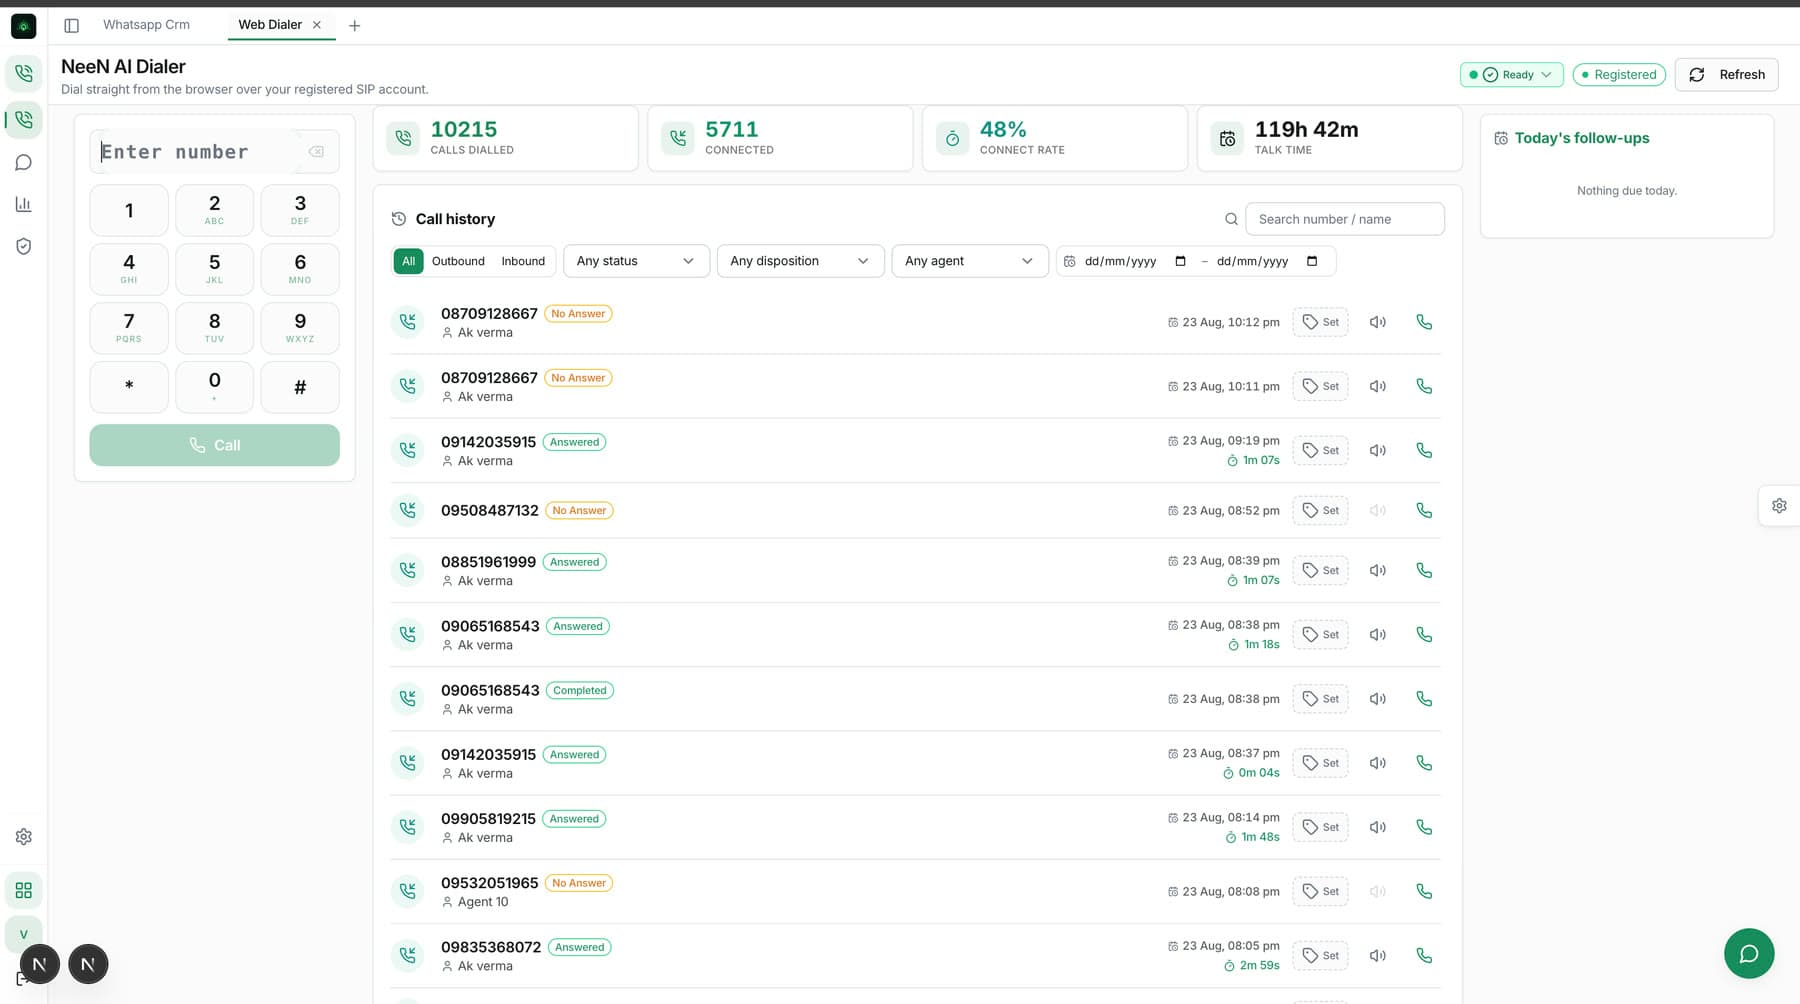Screen dimensions: 1800x1004
Task: Click the call-back phone icon for 09508487132
Action: 1424,510
